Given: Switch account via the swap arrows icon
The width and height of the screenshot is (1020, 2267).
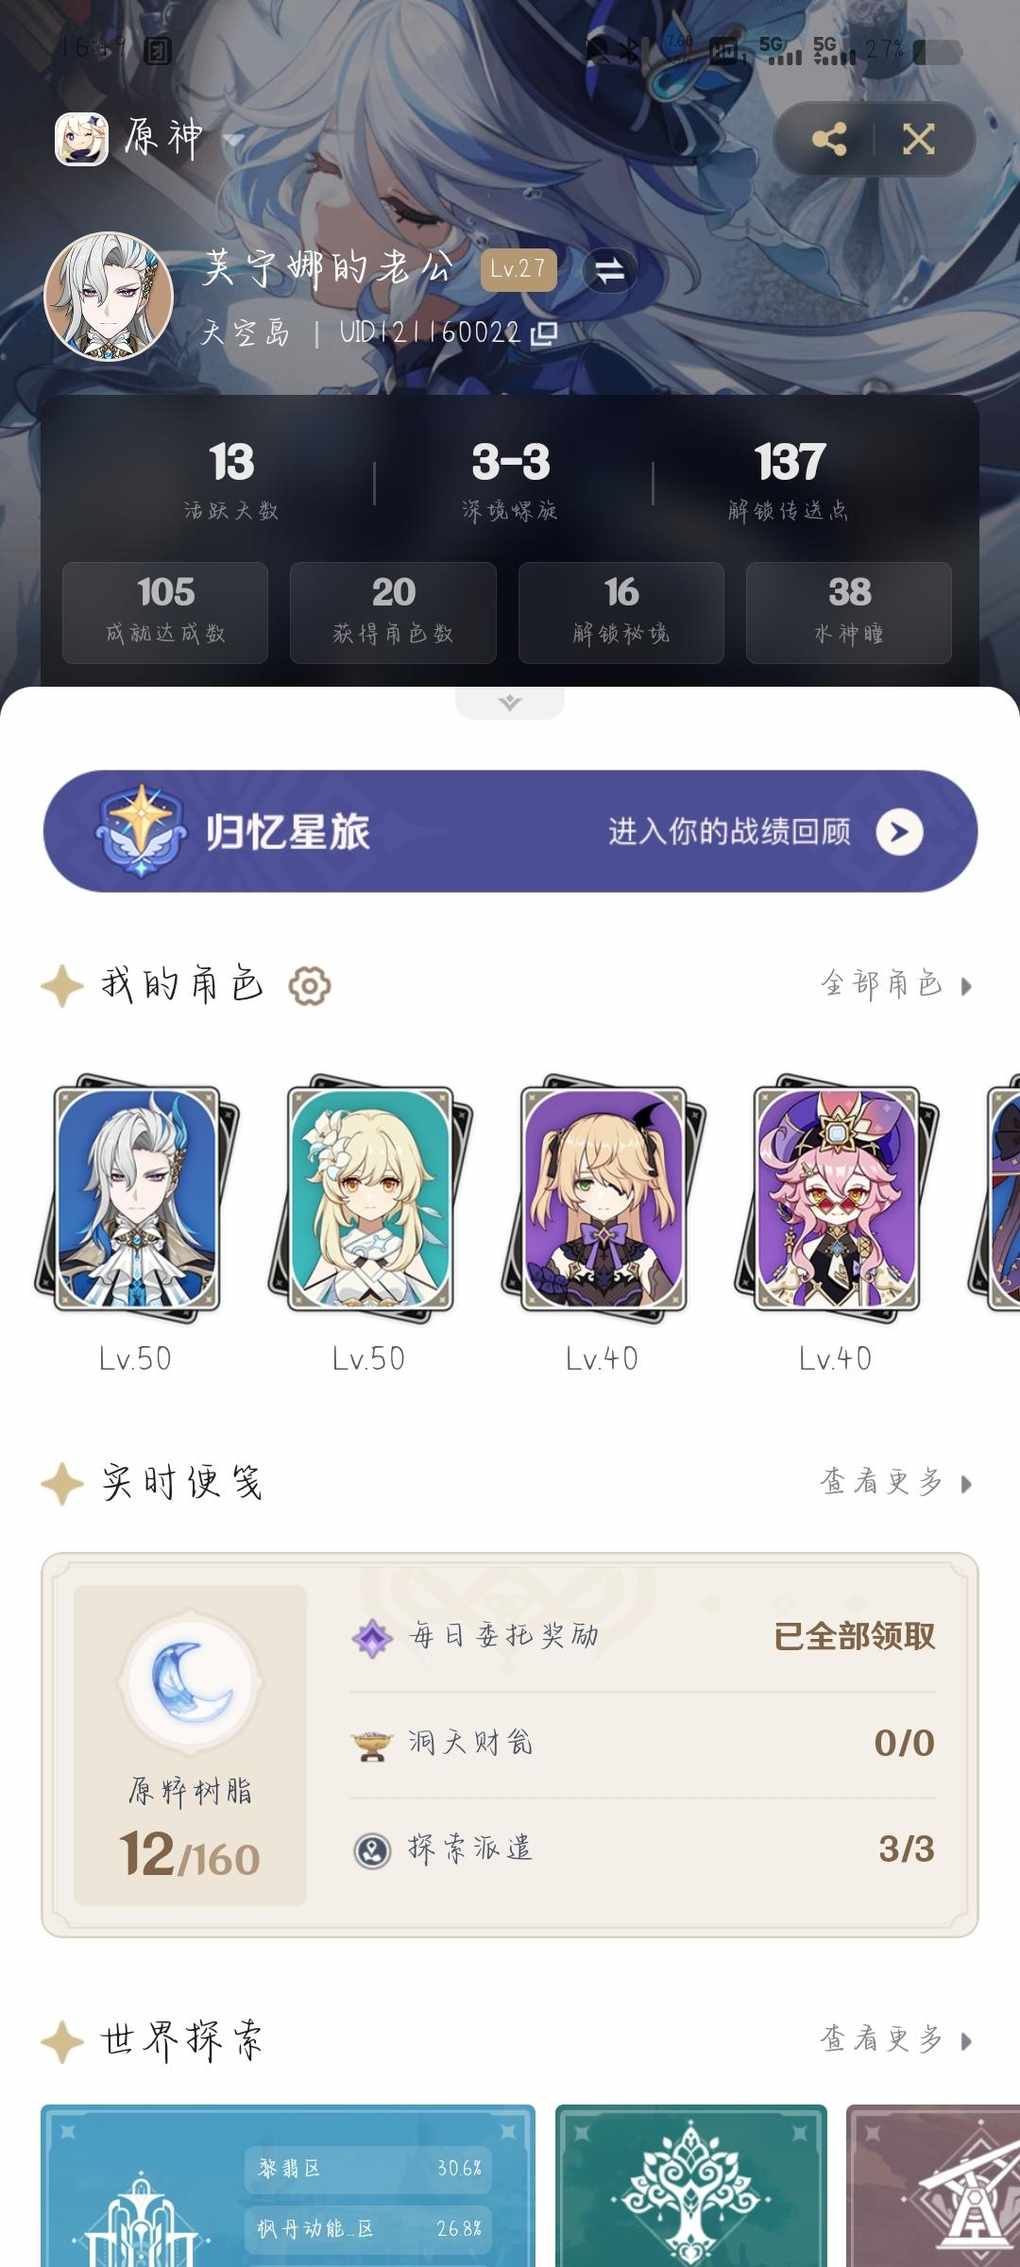Looking at the screenshot, I should [609, 269].
